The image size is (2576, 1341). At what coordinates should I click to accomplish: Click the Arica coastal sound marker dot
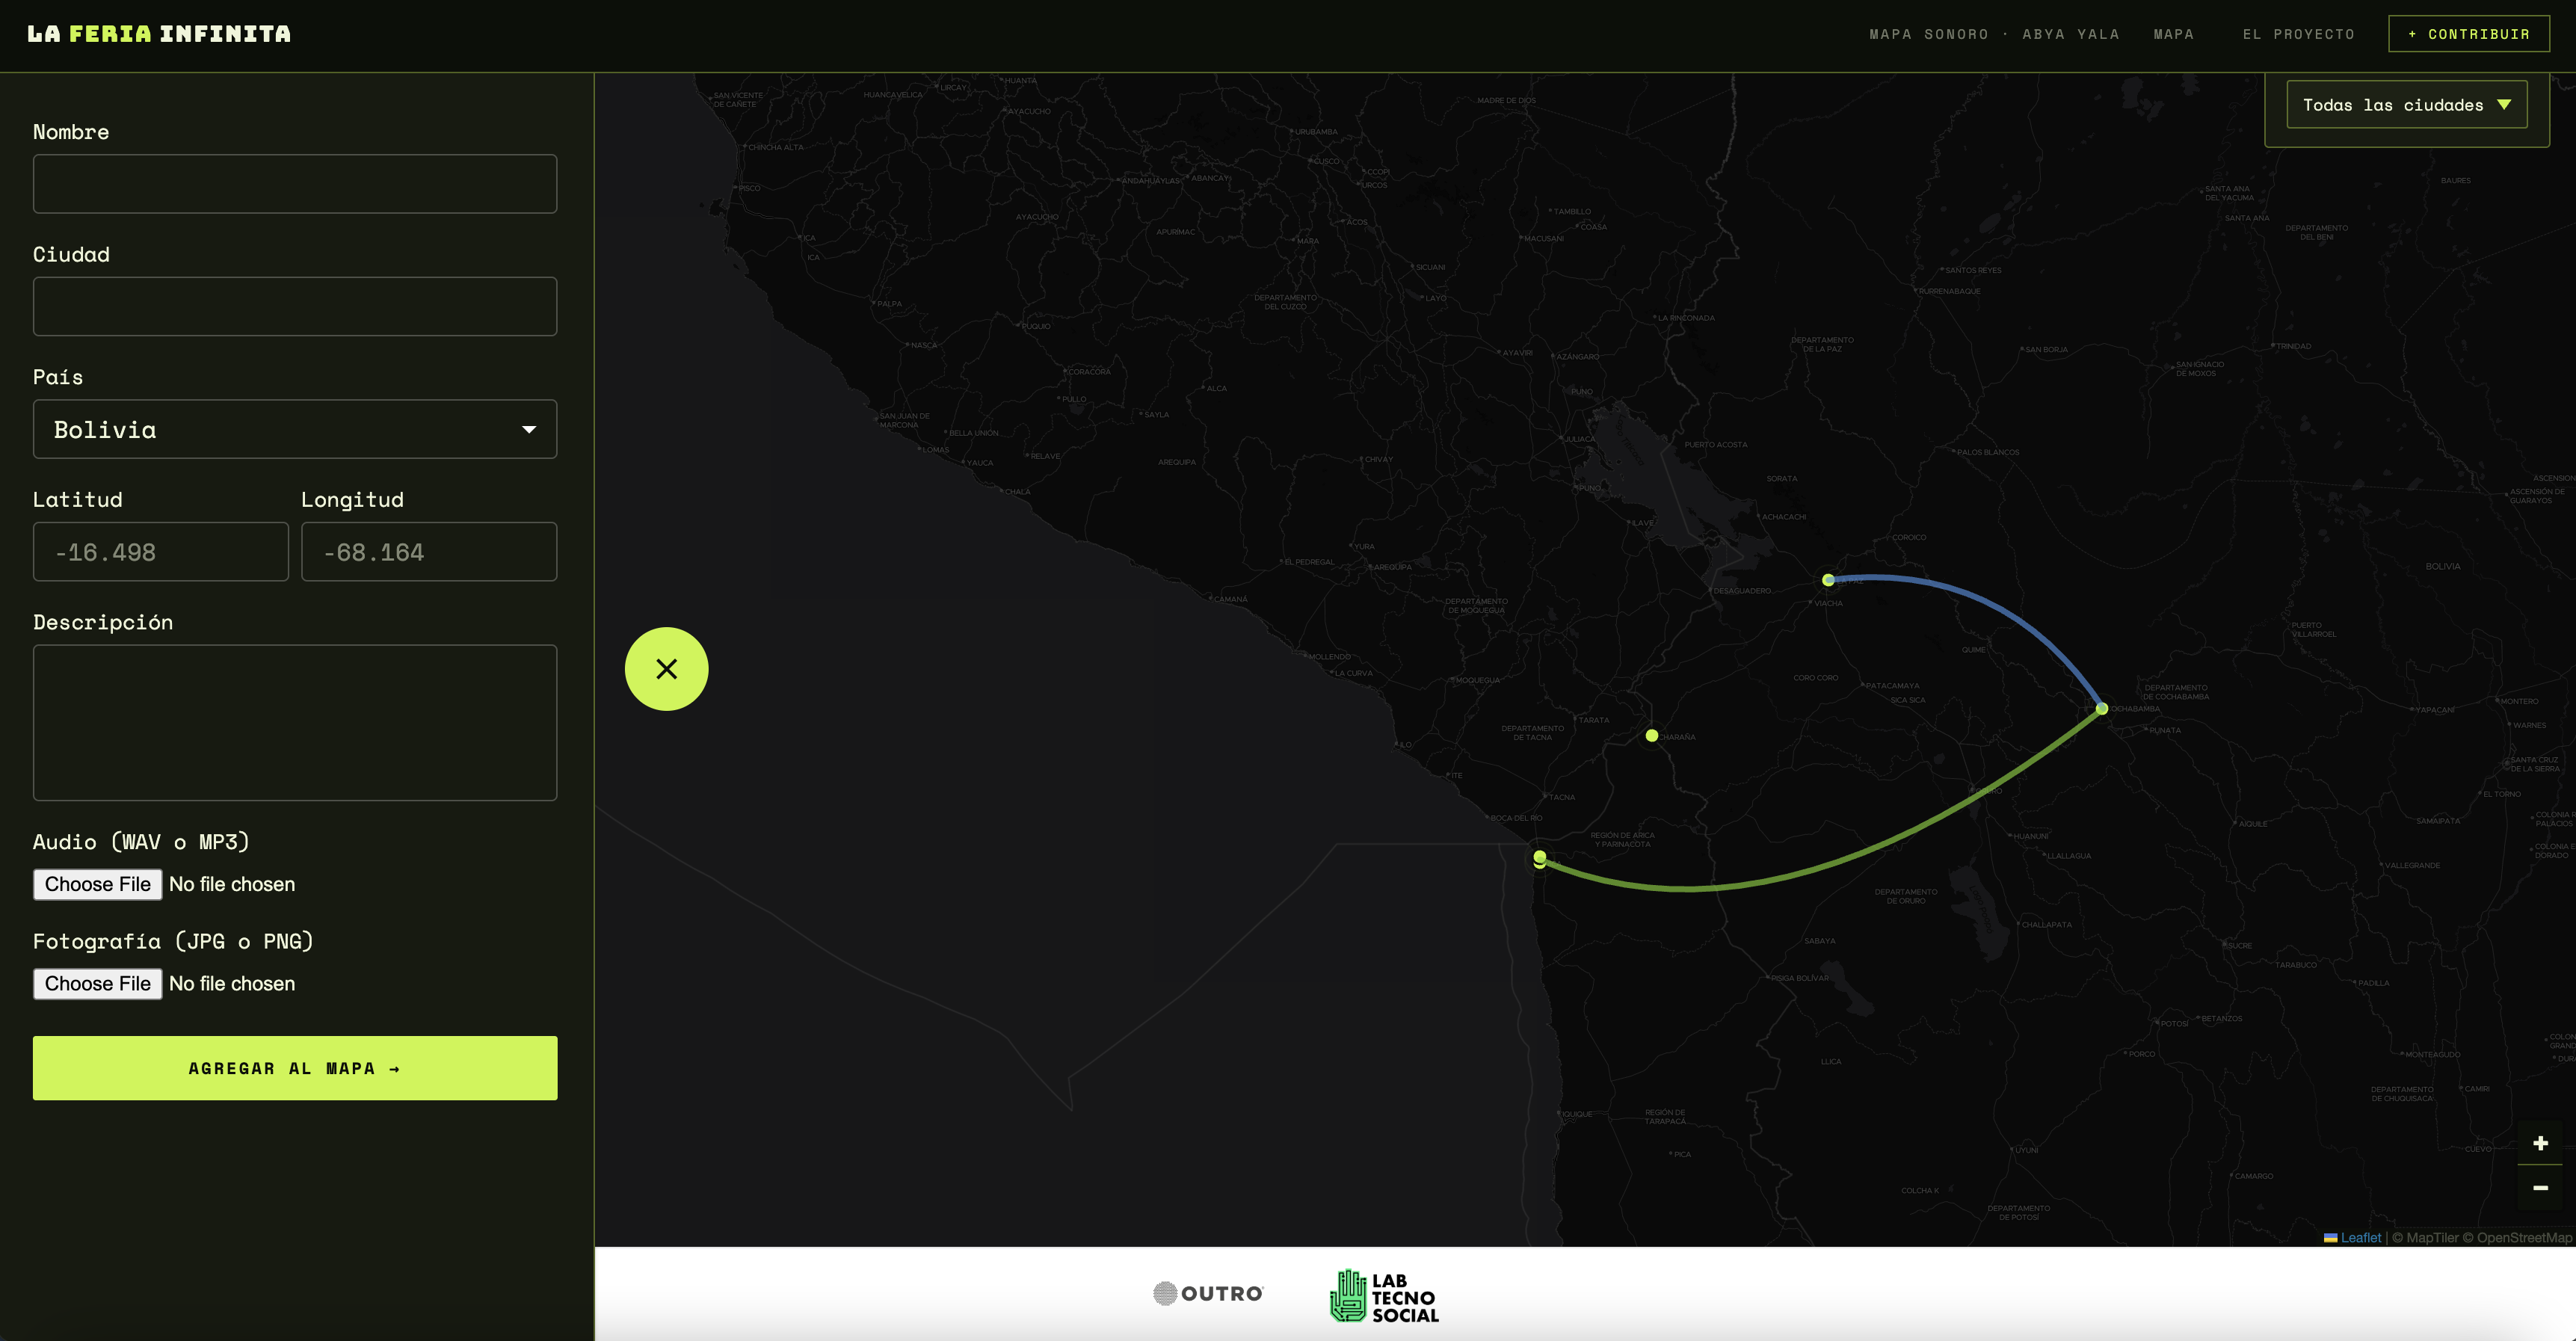click(1540, 857)
